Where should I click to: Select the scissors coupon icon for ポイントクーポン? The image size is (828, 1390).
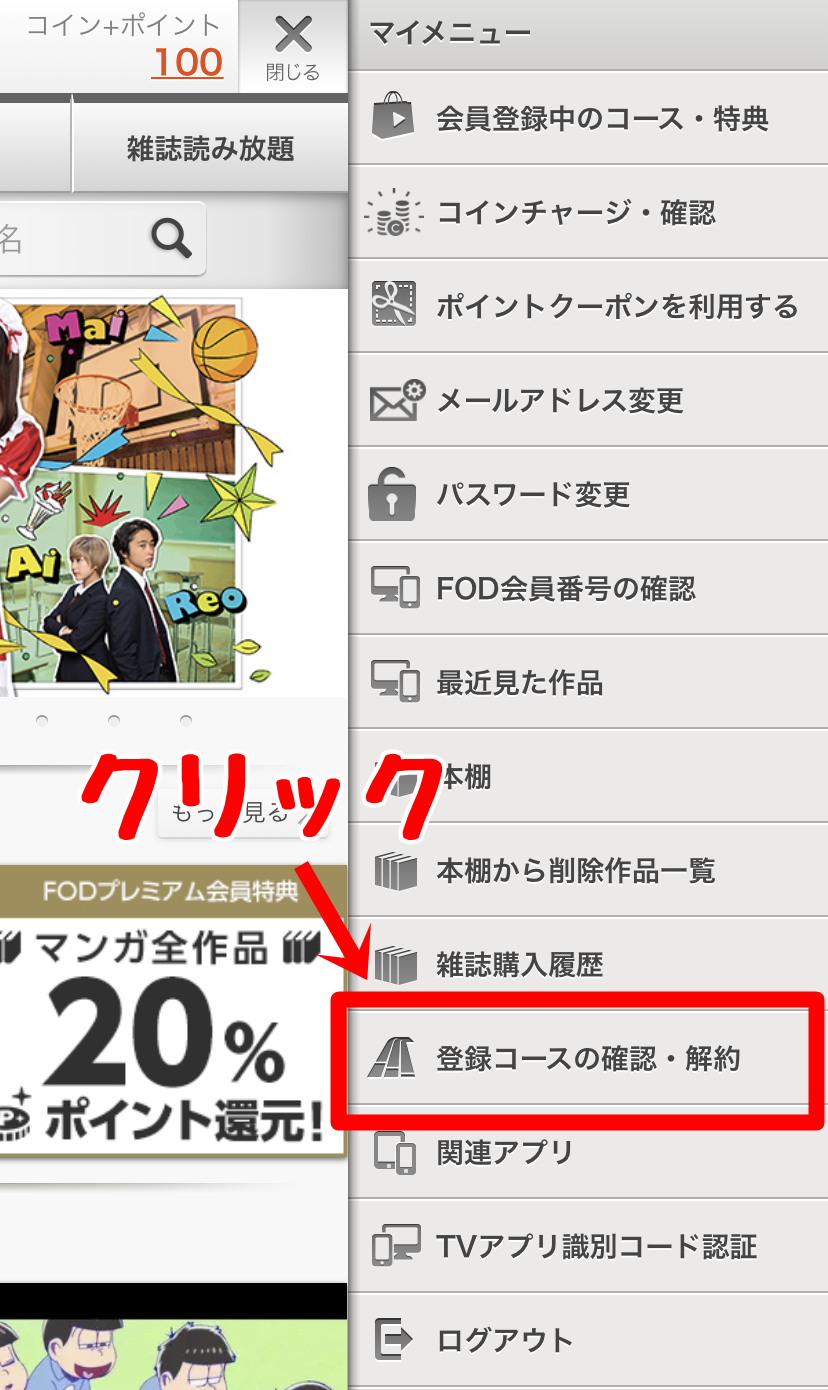[x=393, y=305]
